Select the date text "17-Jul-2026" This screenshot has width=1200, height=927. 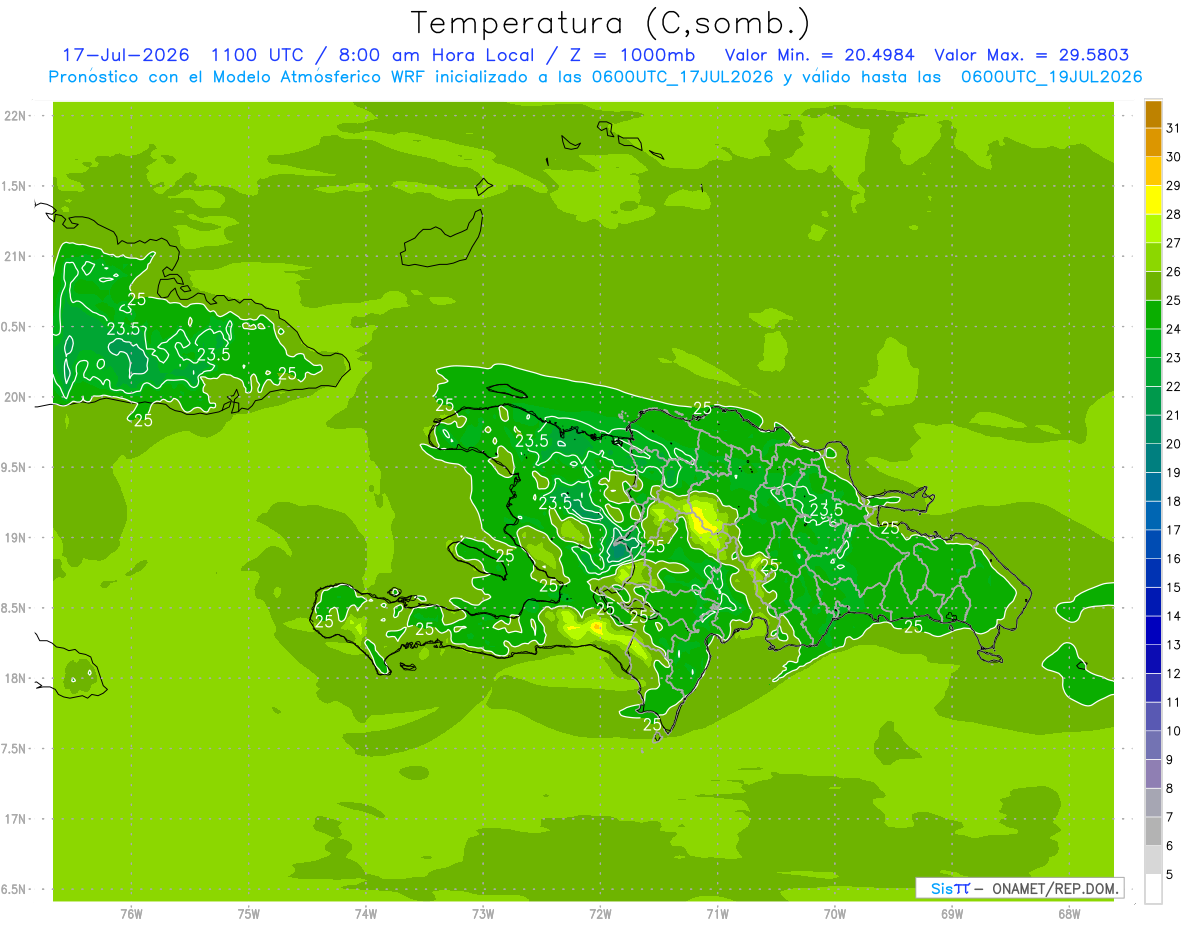click(126, 56)
